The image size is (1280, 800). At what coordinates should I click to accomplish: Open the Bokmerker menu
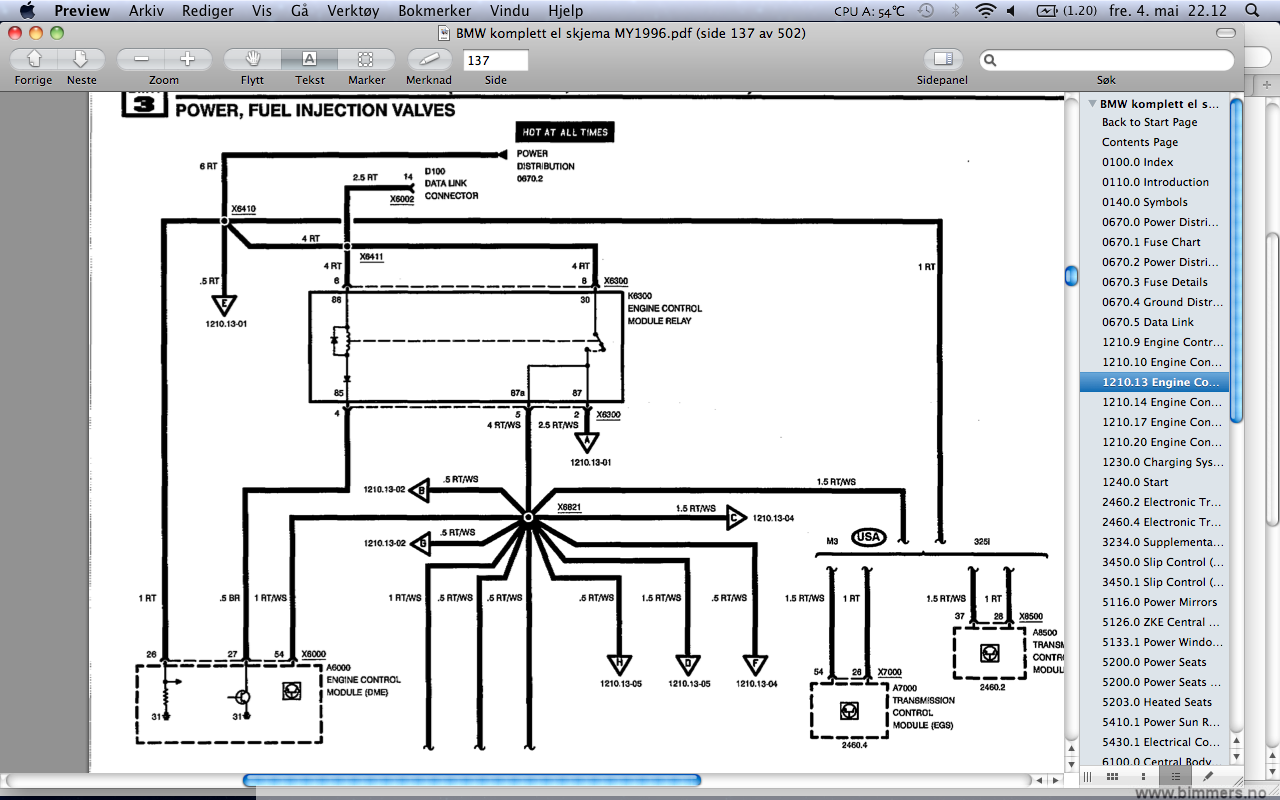click(x=434, y=11)
